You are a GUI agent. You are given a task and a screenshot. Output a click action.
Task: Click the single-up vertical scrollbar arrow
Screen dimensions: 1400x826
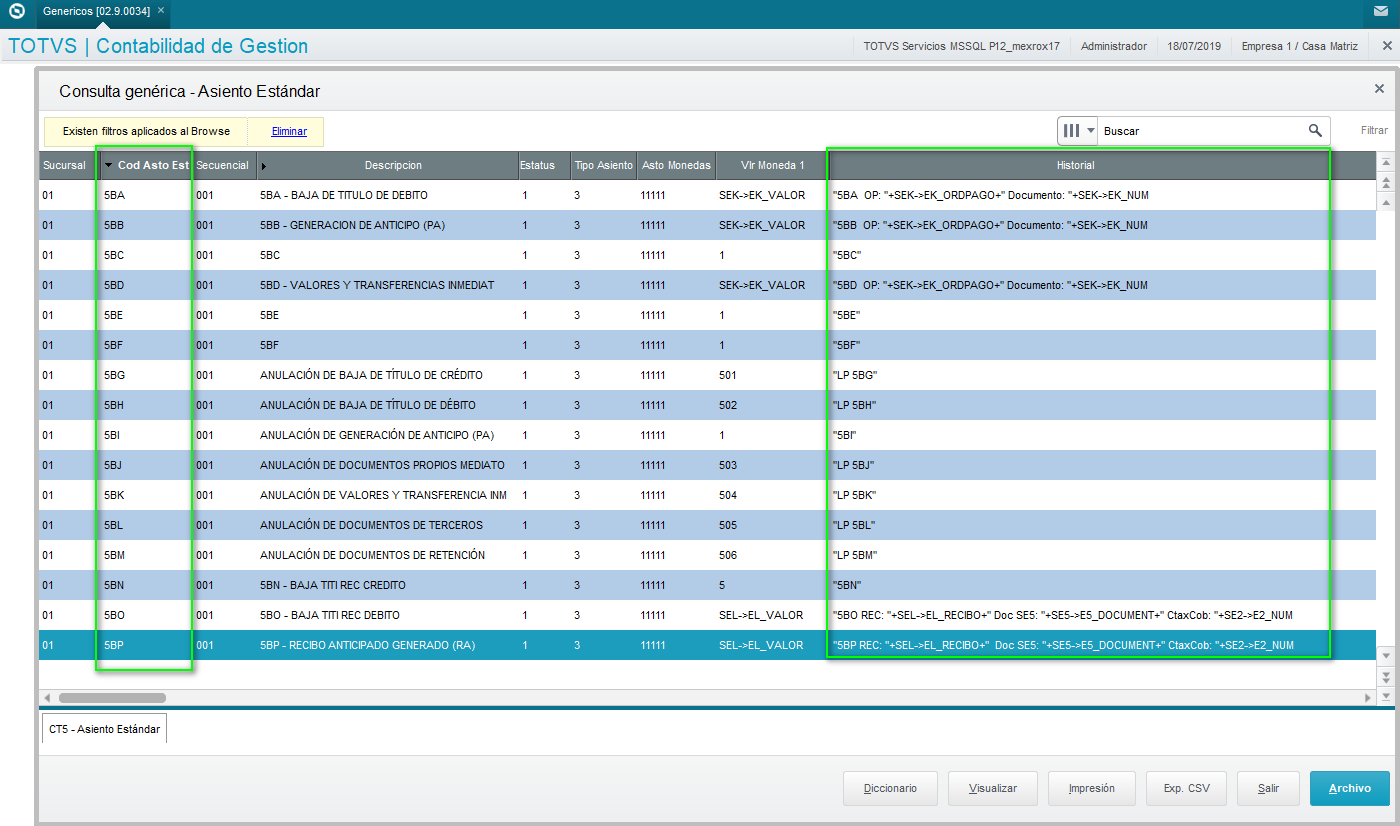(1386, 202)
